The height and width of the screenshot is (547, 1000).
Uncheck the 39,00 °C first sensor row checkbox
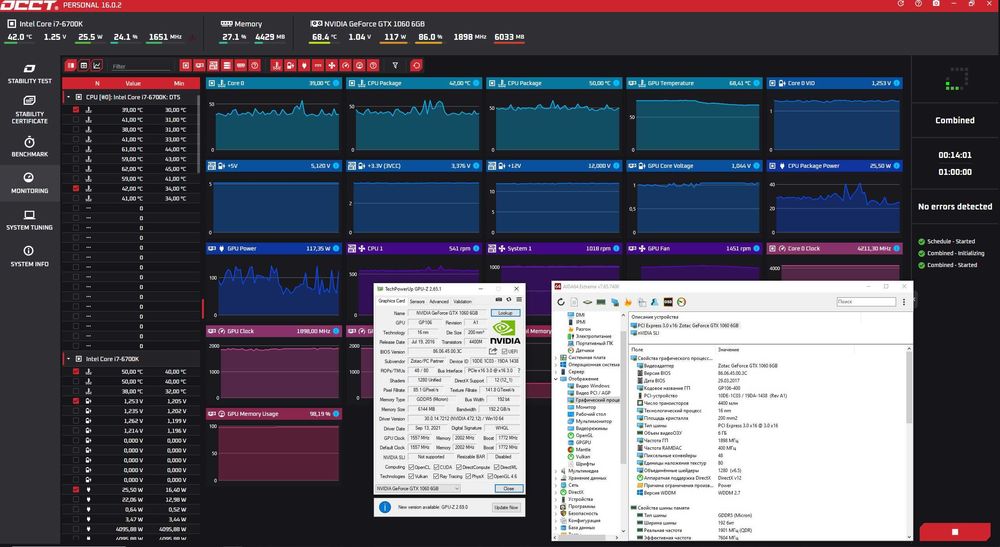(x=76, y=110)
